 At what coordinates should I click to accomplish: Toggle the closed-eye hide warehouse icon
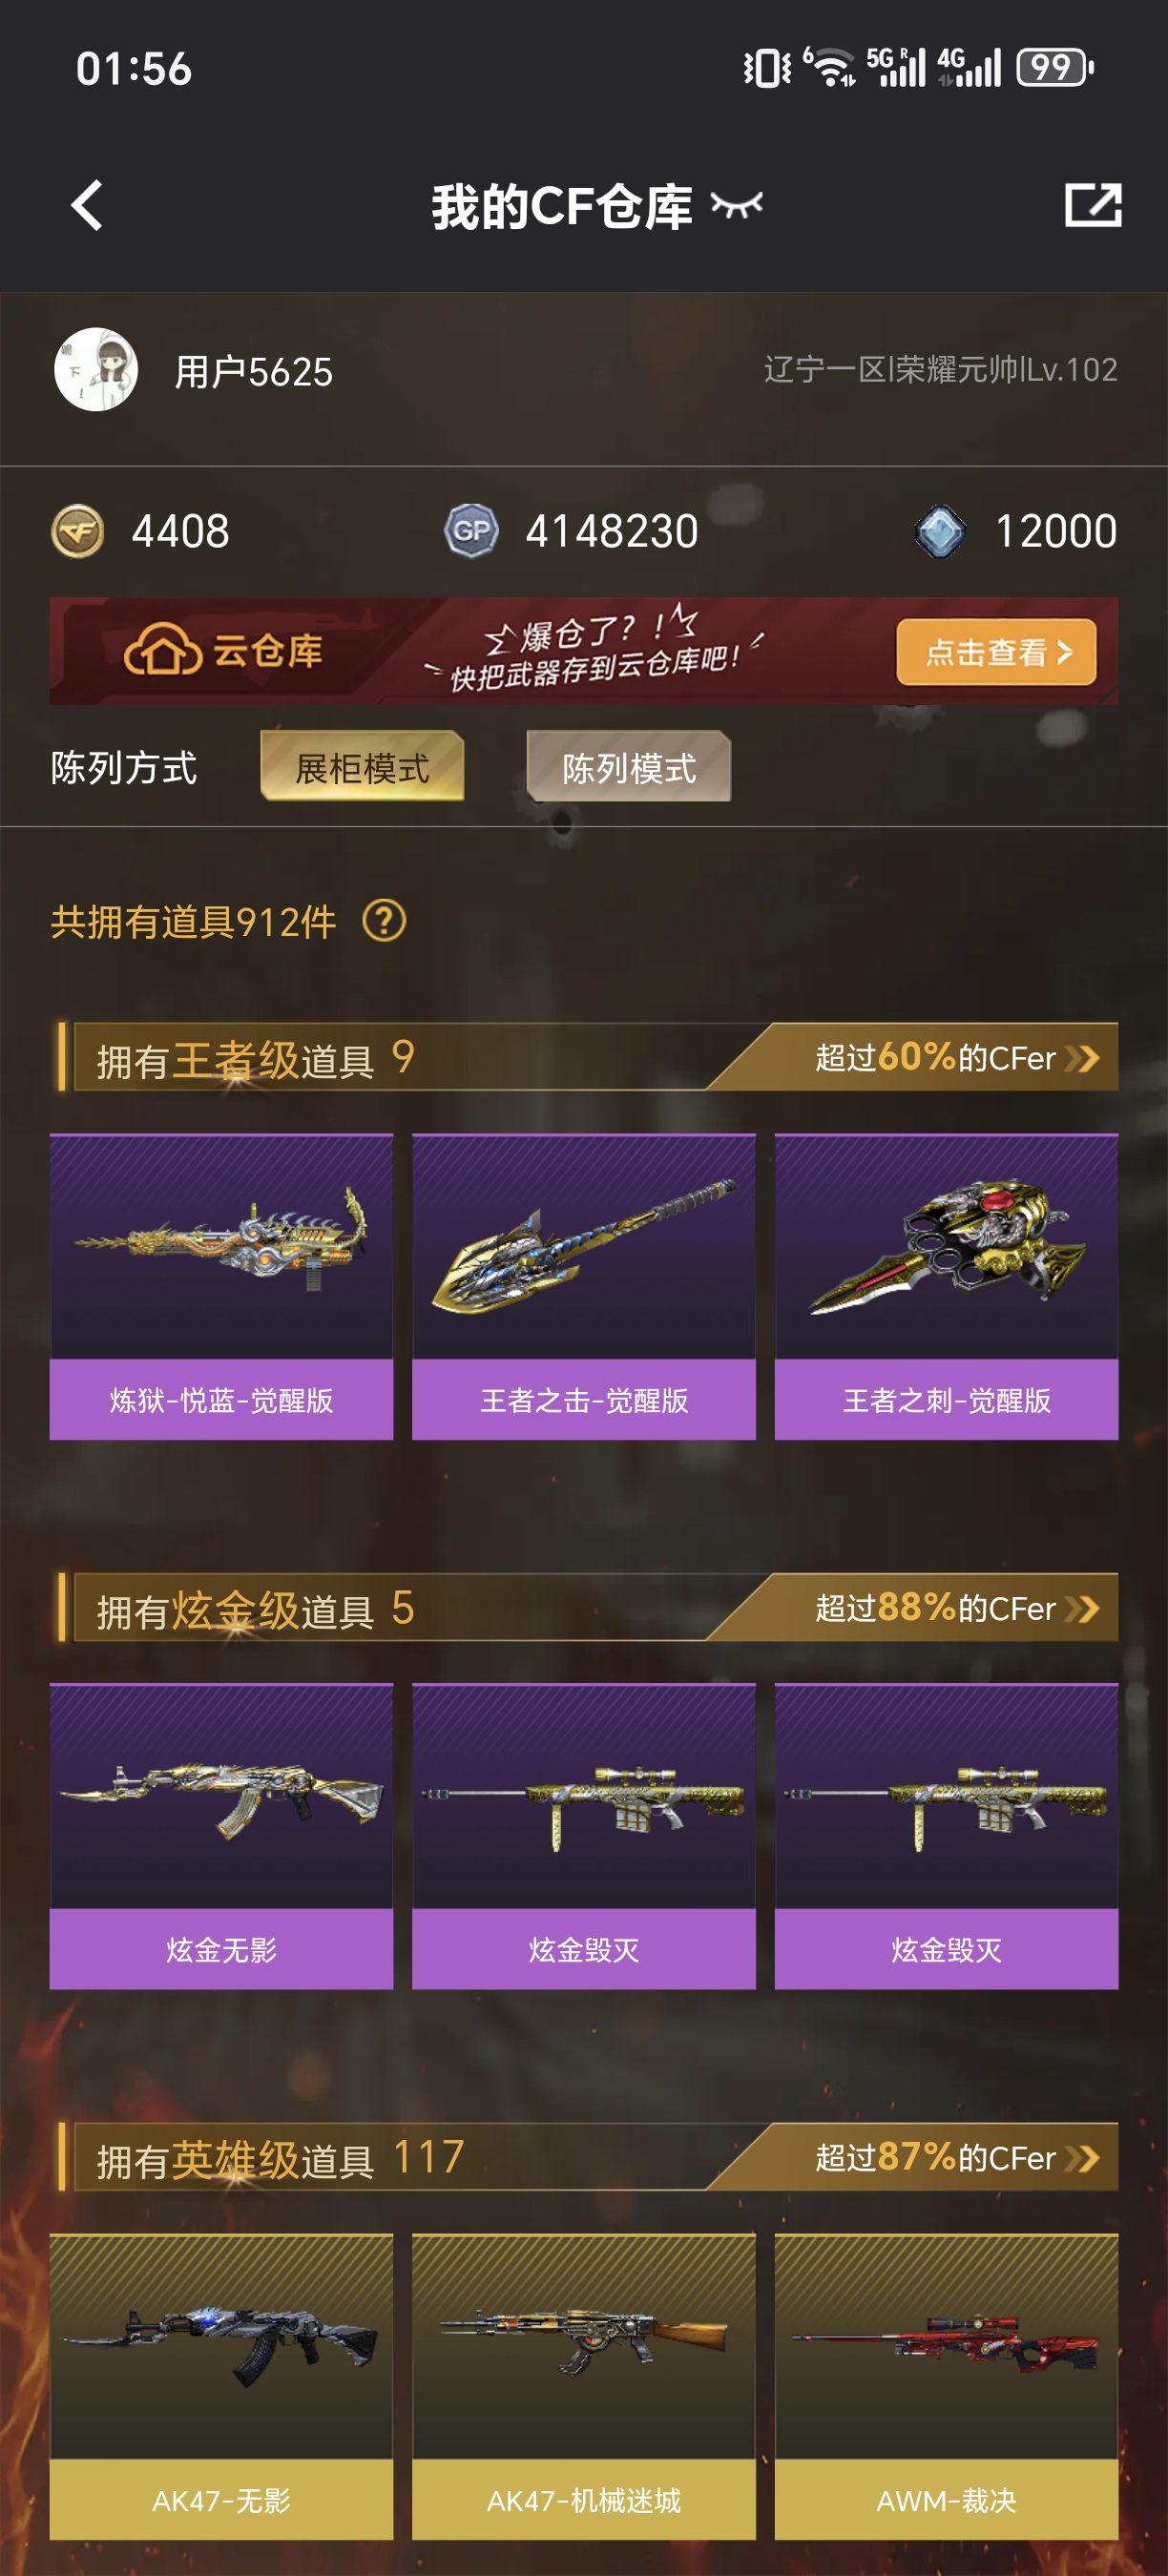click(737, 205)
